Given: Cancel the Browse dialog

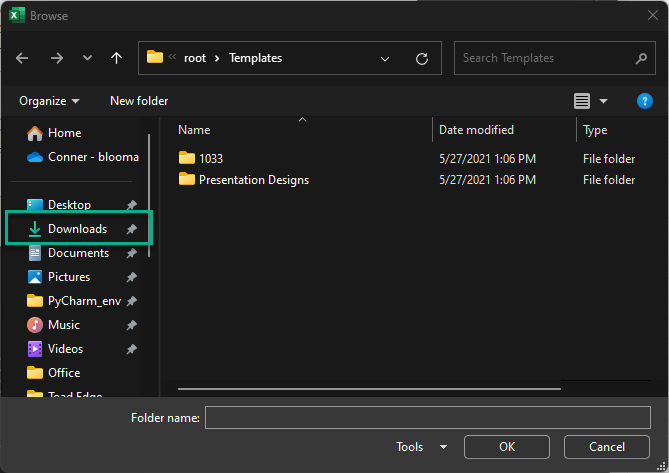Looking at the screenshot, I should [x=606, y=447].
